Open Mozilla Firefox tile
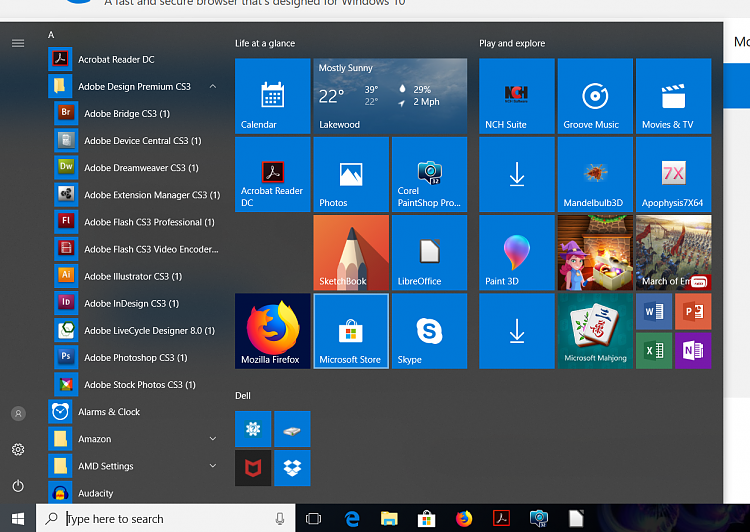 273,331
